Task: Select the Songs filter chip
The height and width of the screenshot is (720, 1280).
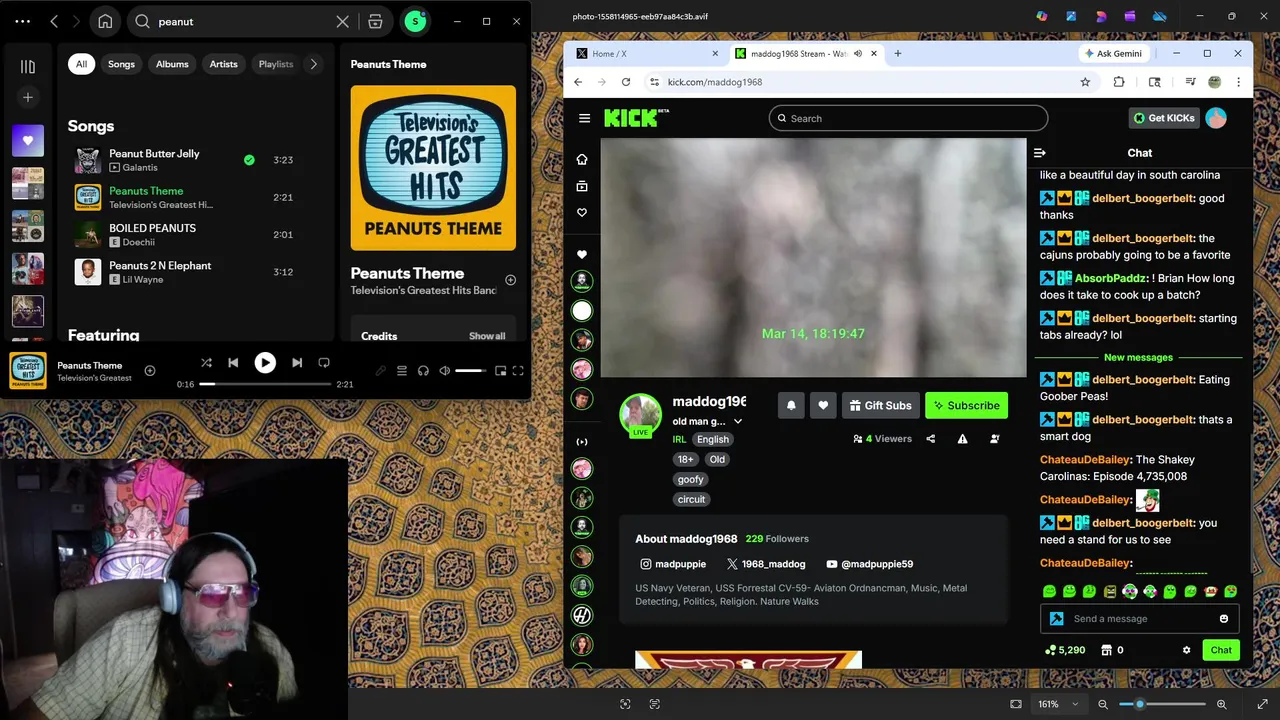Action: click(x=121, y=64)
